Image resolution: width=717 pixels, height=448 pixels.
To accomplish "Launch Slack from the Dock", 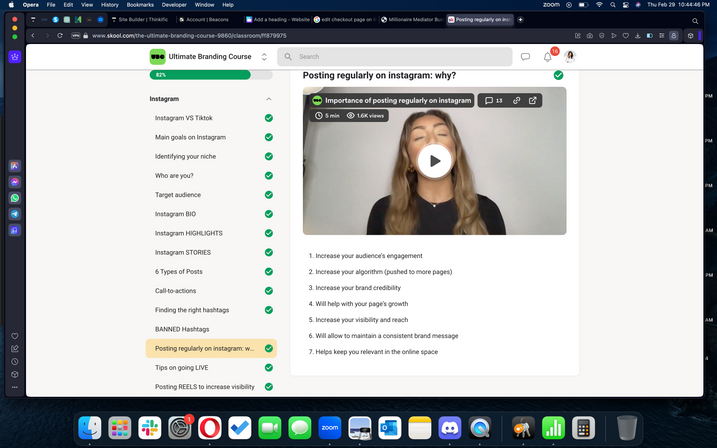I will (150, 428).
